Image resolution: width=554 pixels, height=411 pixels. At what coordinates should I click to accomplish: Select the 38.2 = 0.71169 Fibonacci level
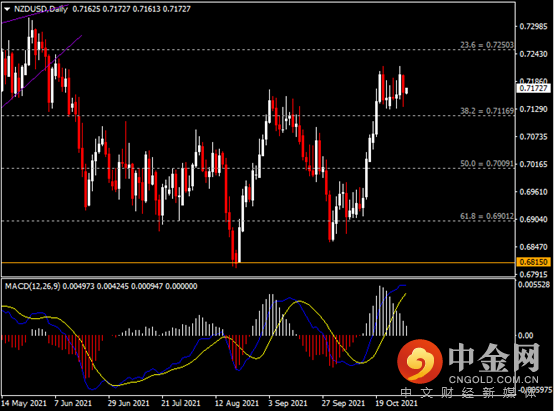(487, 111)
